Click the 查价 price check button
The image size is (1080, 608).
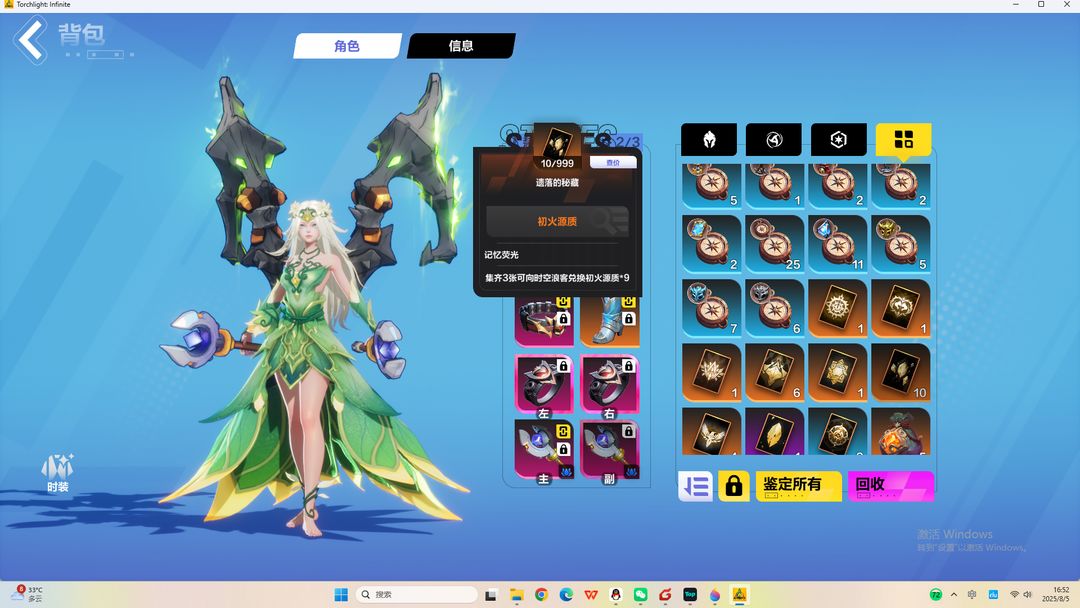pos(613,163)
